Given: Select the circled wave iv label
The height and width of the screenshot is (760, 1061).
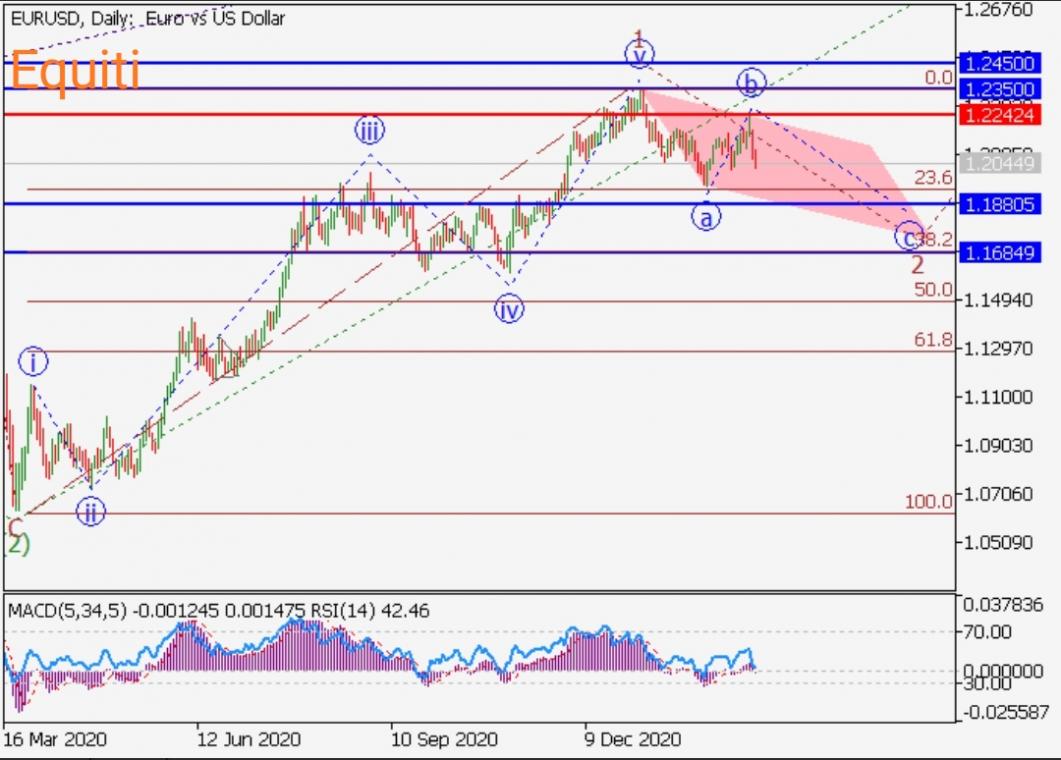Looking at the screenshot, I should [509, 310].
